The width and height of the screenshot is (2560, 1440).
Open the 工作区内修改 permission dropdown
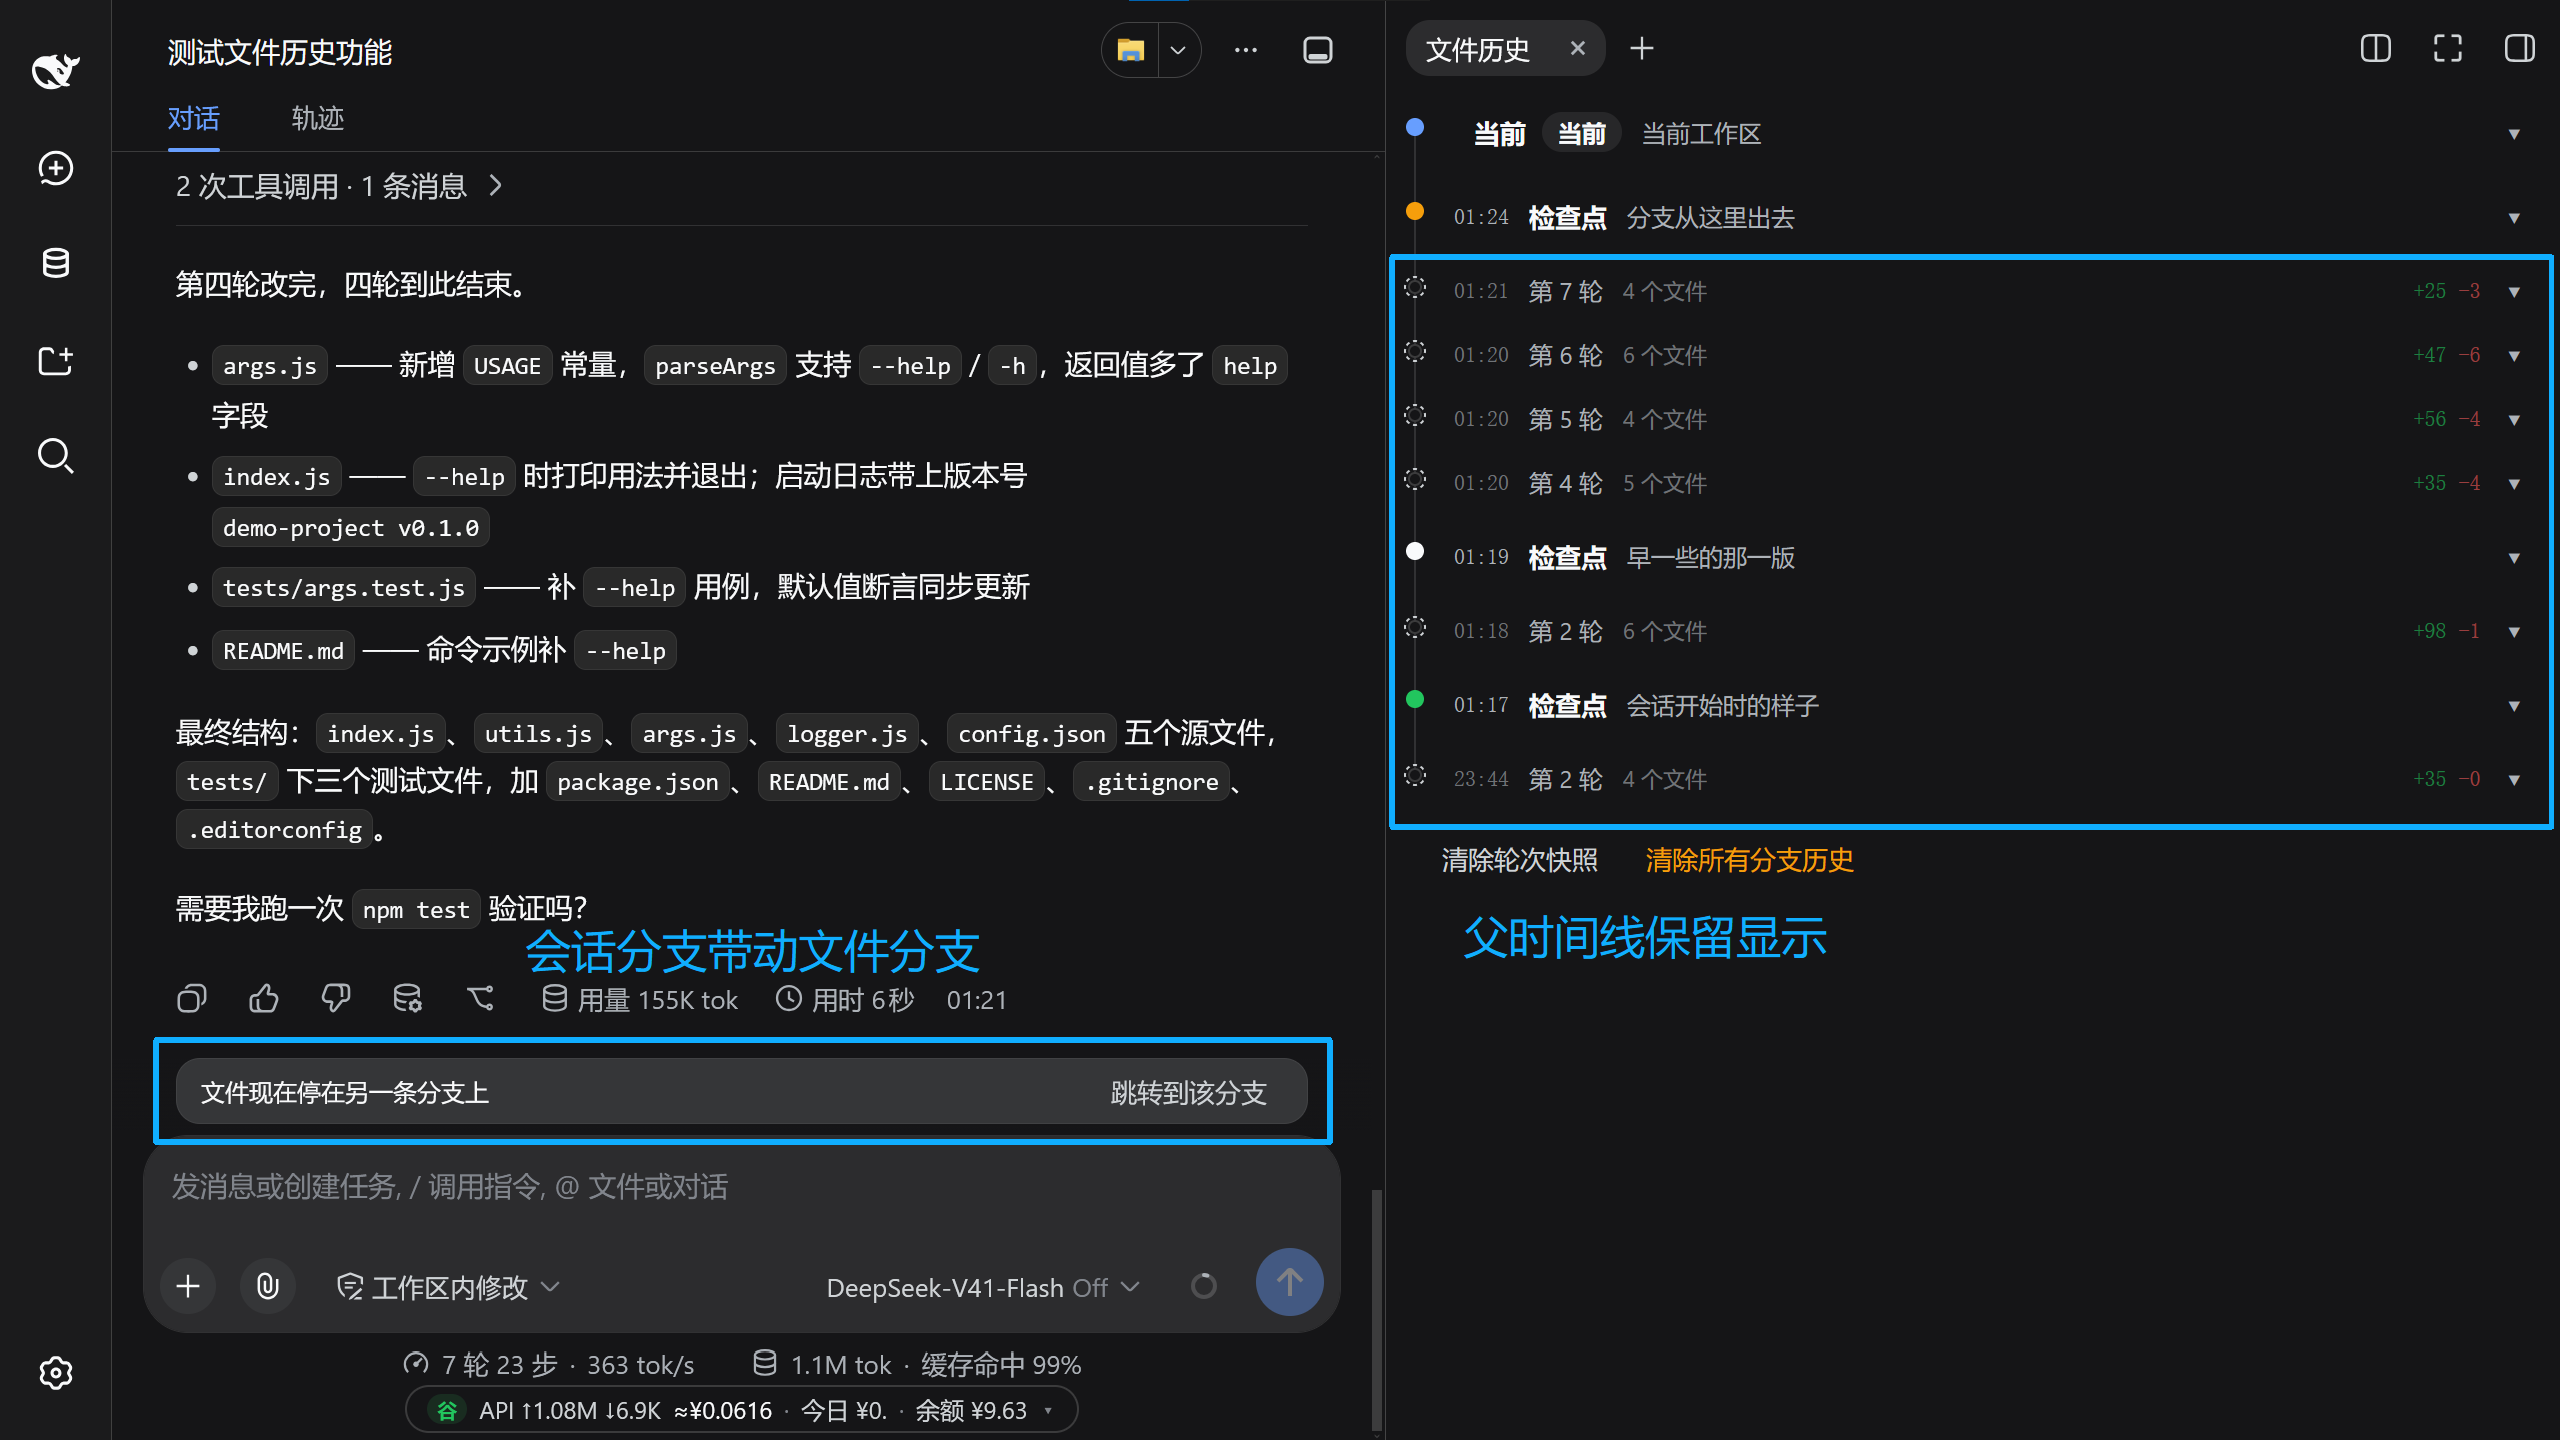pyautogui.click(x=448, y=1287)
